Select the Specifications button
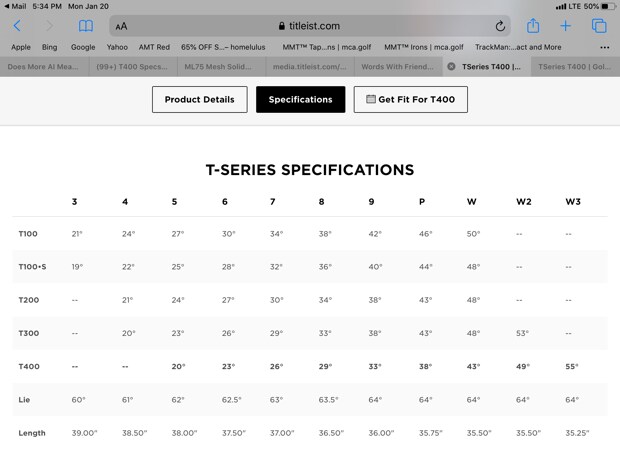Image resolution: width=620 pixels, height=465 pixels. (300, 99)
